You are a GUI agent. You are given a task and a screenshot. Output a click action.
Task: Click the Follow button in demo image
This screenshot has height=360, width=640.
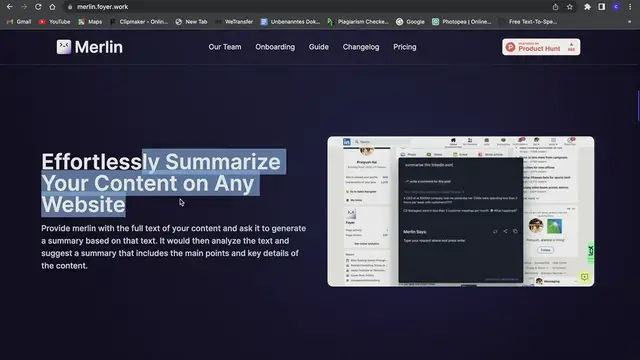point(545,250)
